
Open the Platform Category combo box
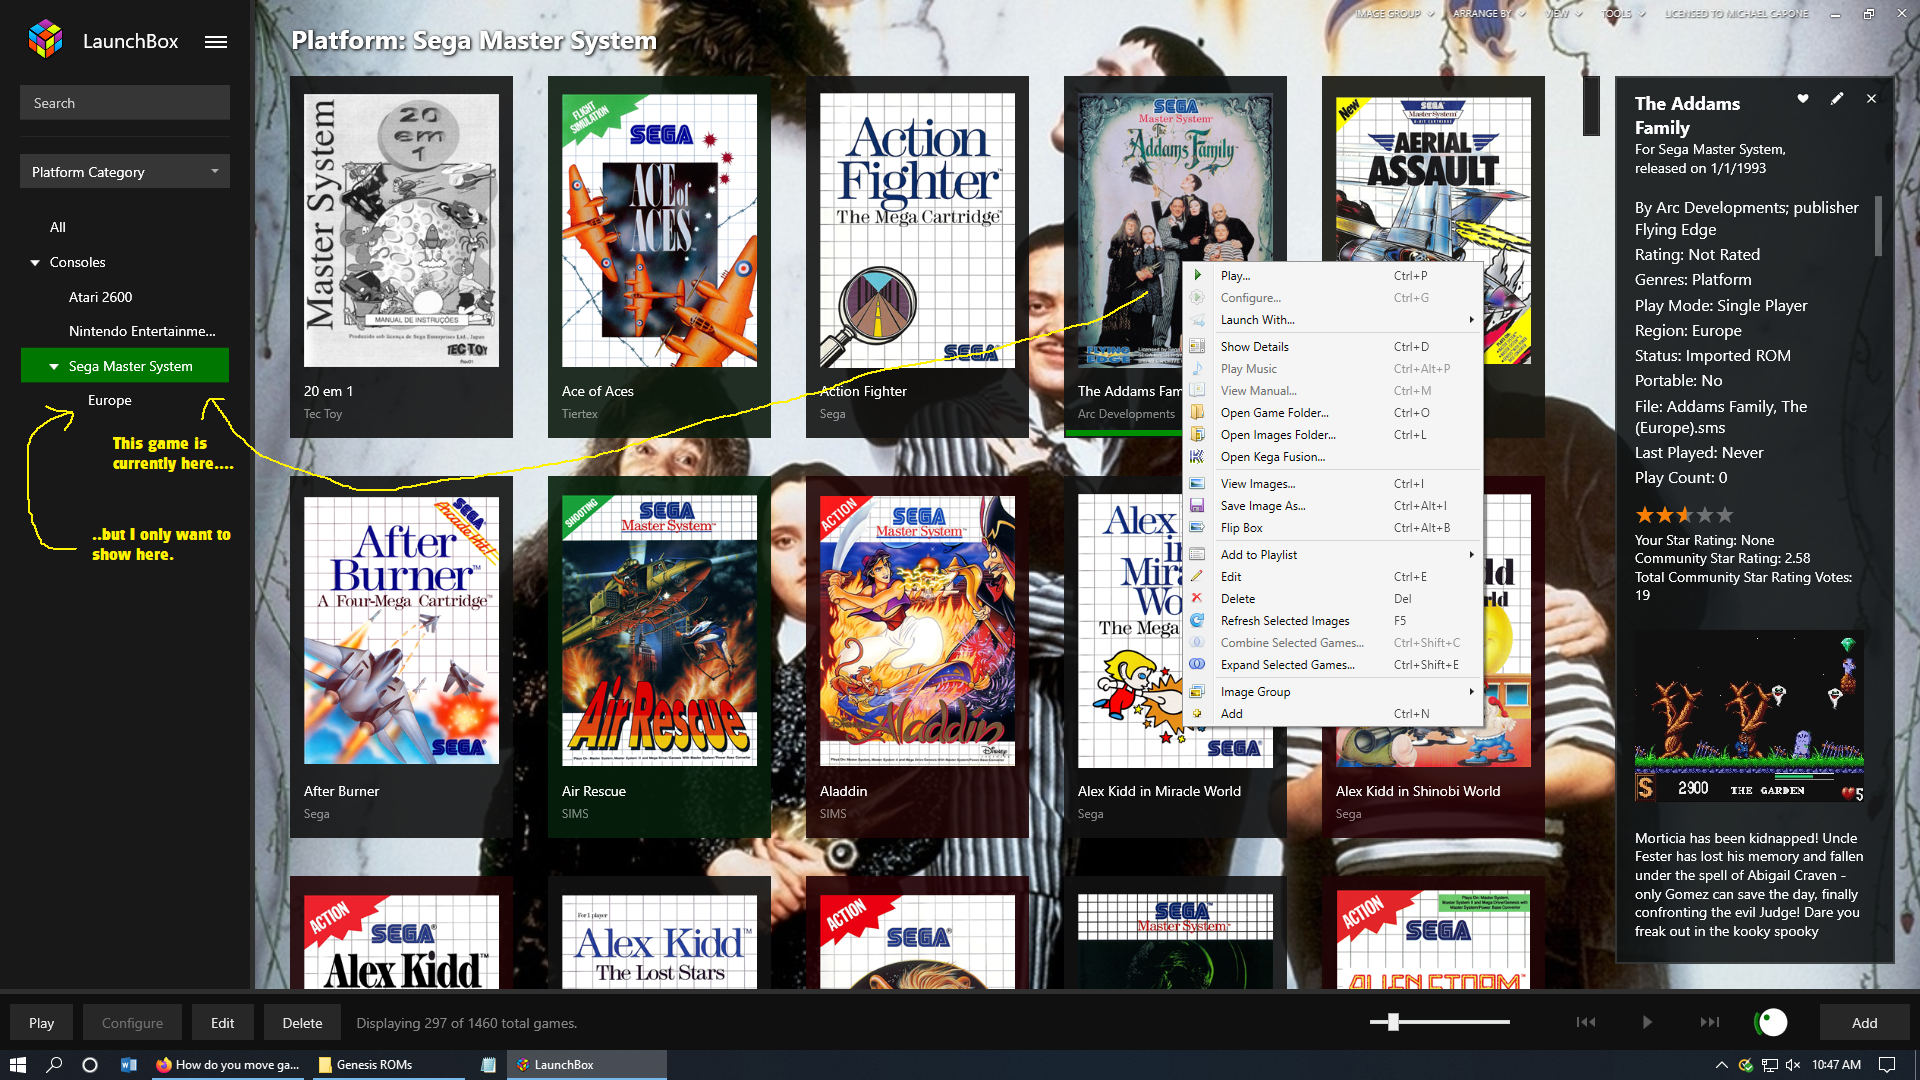pos(125,171)
